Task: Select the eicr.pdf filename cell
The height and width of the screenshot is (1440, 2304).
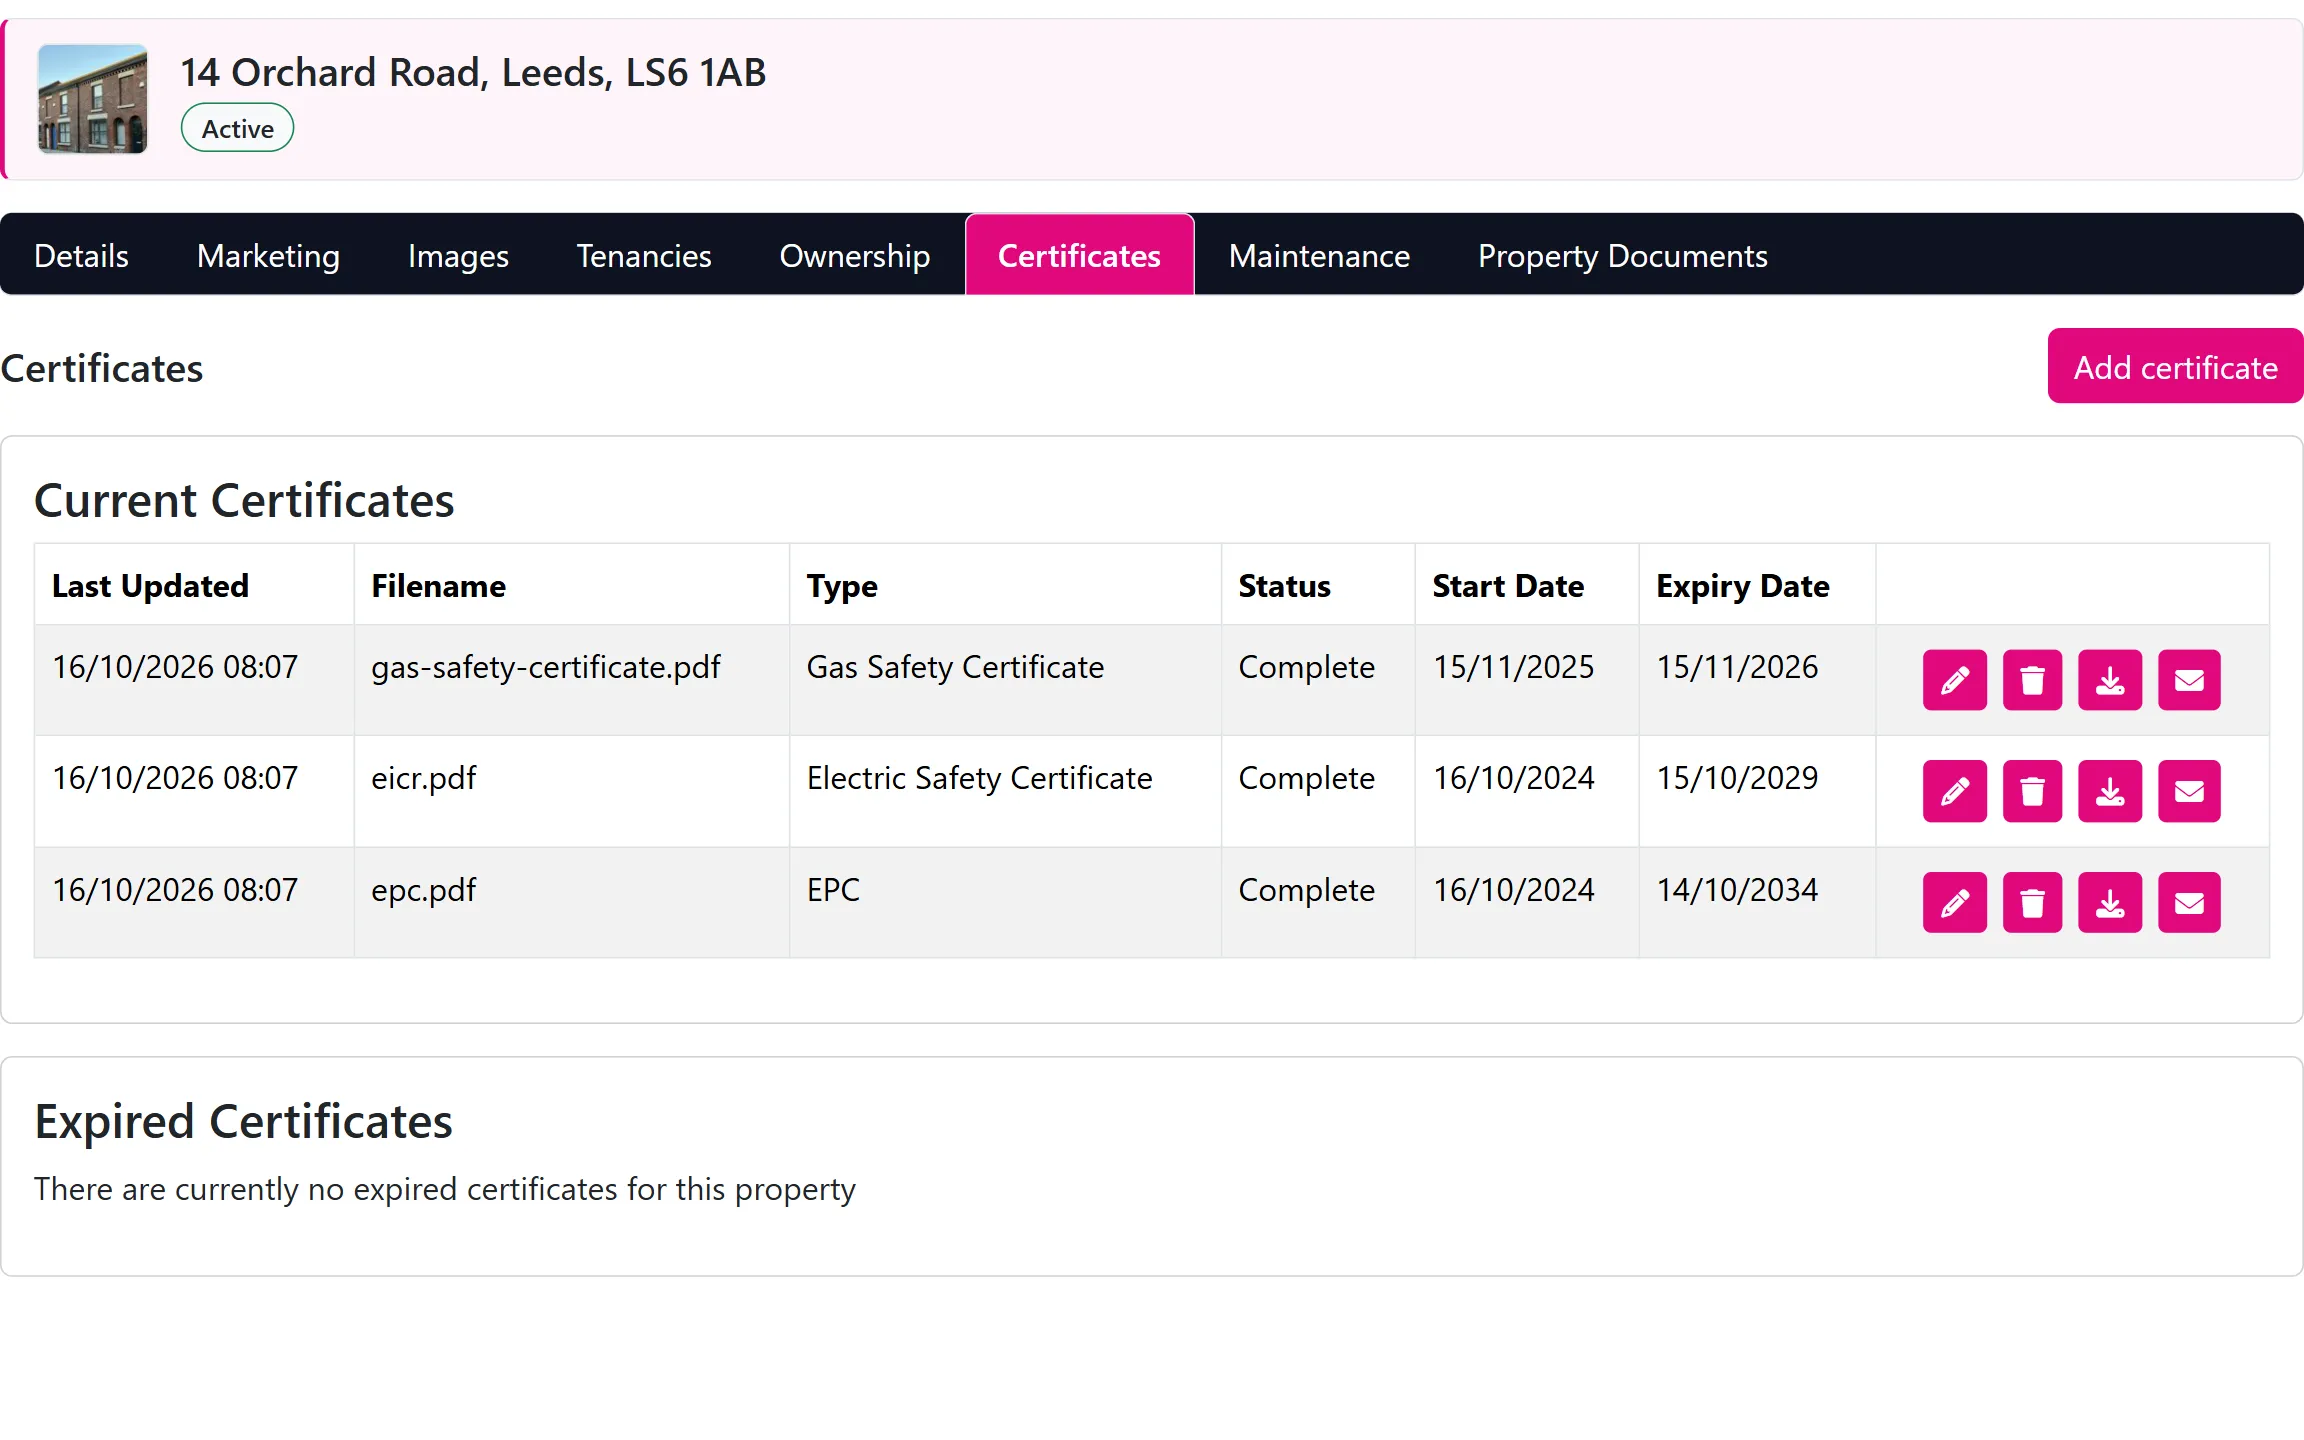Action: pos(572,791)
